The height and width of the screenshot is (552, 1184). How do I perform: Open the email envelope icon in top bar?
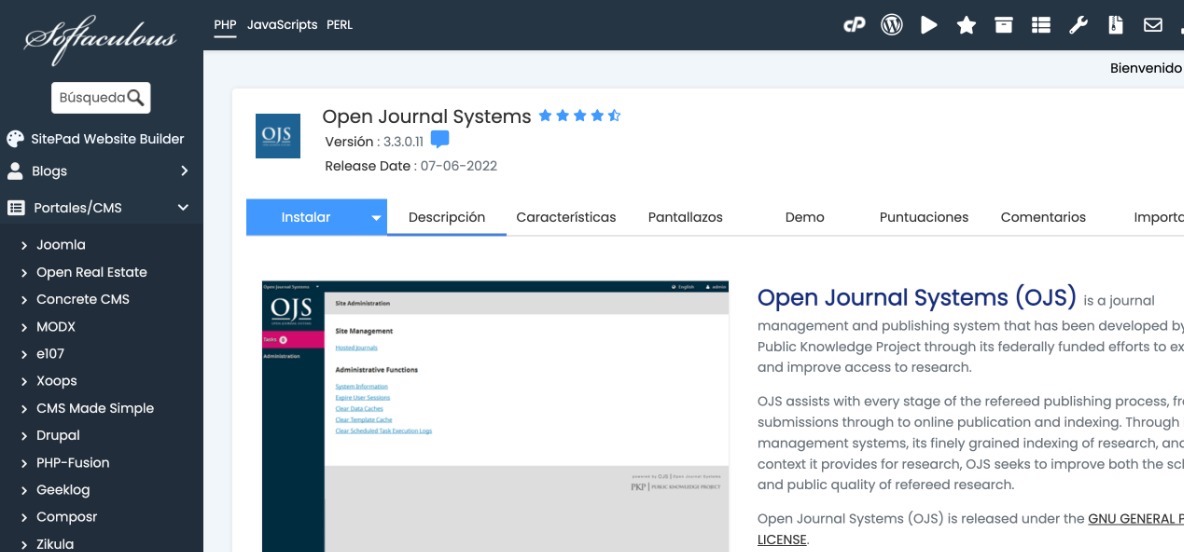1153,25
